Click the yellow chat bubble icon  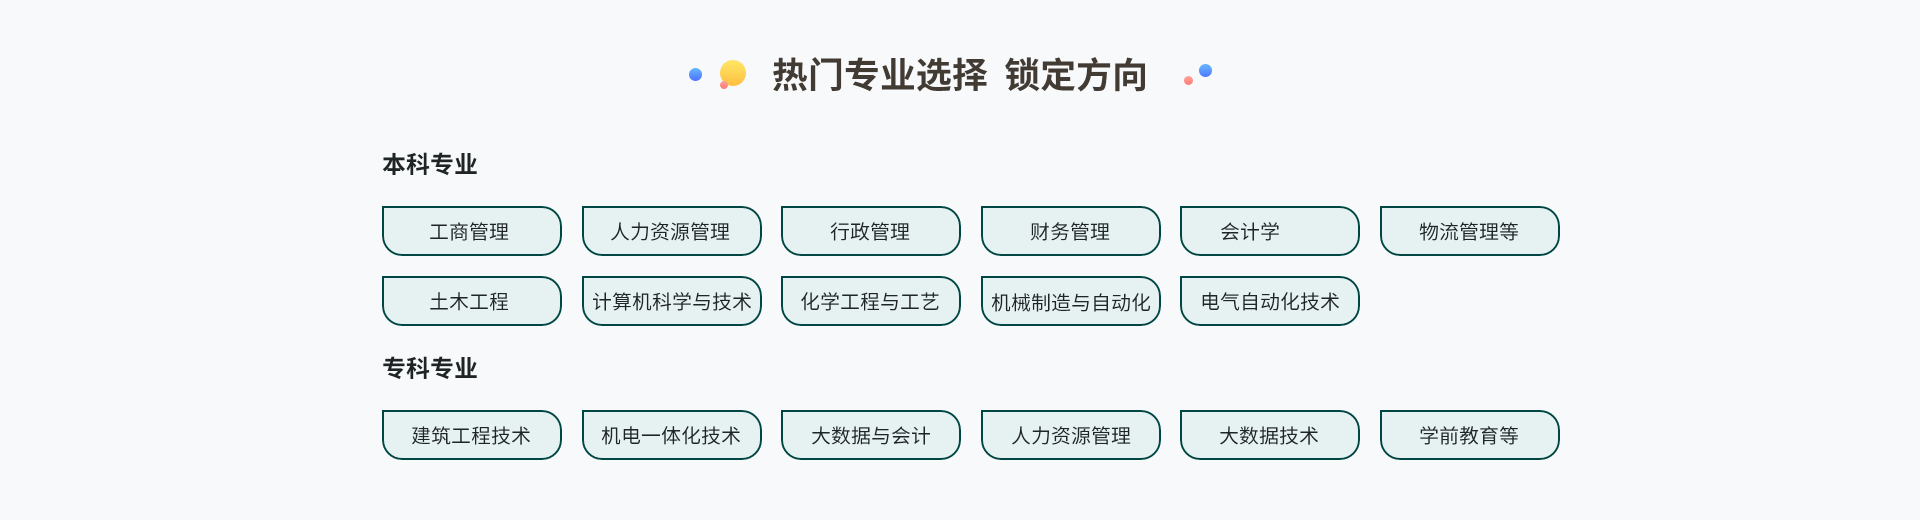point(733,73)
